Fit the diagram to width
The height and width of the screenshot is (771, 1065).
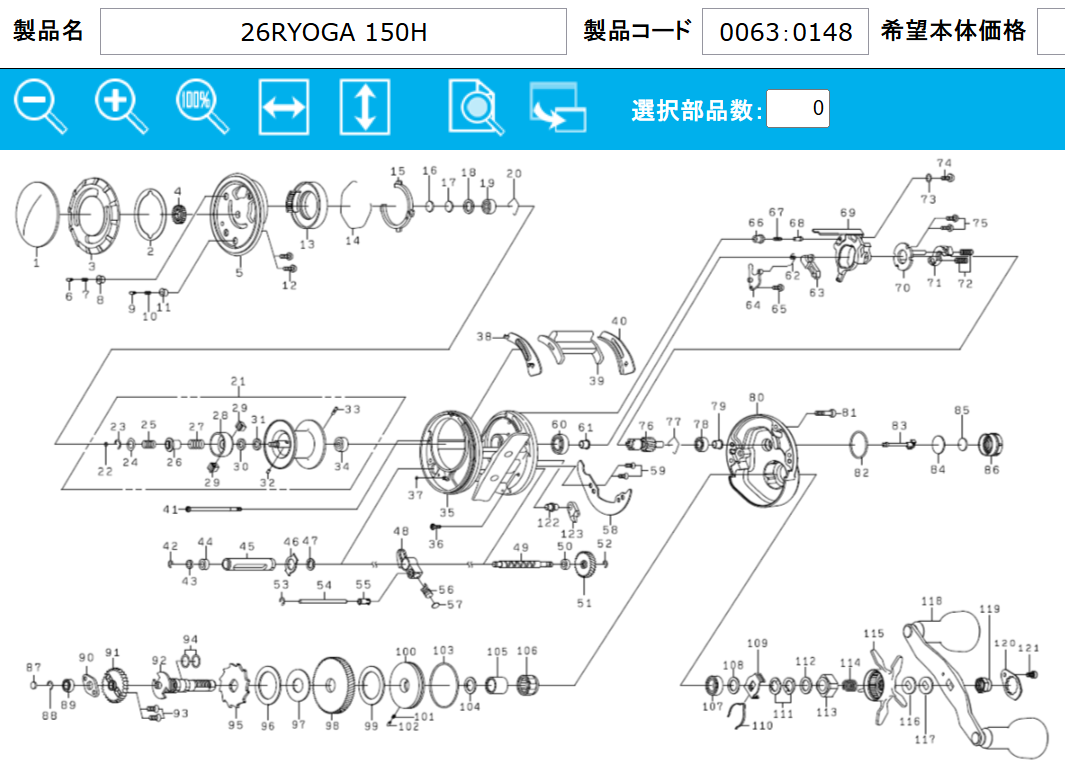[x=283, y=107]
